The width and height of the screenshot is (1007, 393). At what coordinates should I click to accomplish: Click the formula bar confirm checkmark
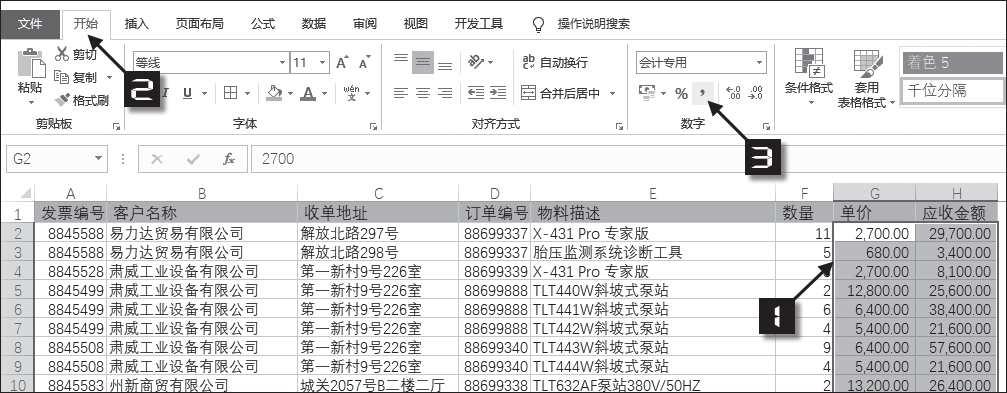tap(193, 159)
